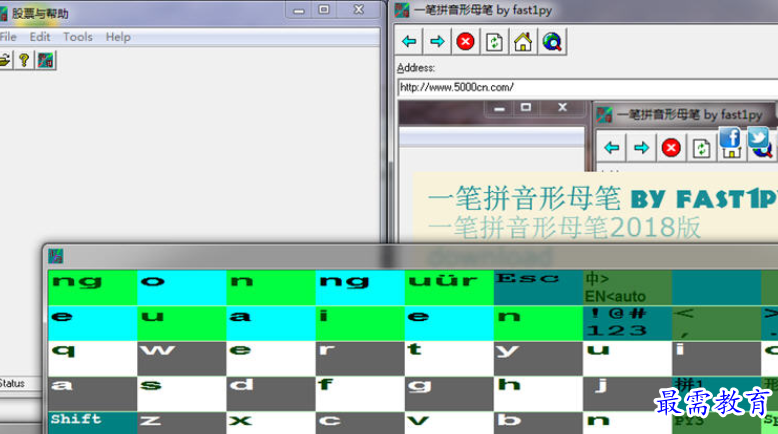This screenshot has width=778, height=434.
Task: Click the 'uür' key in the top row
Action: pyautogui.click(x=449, y=288)
